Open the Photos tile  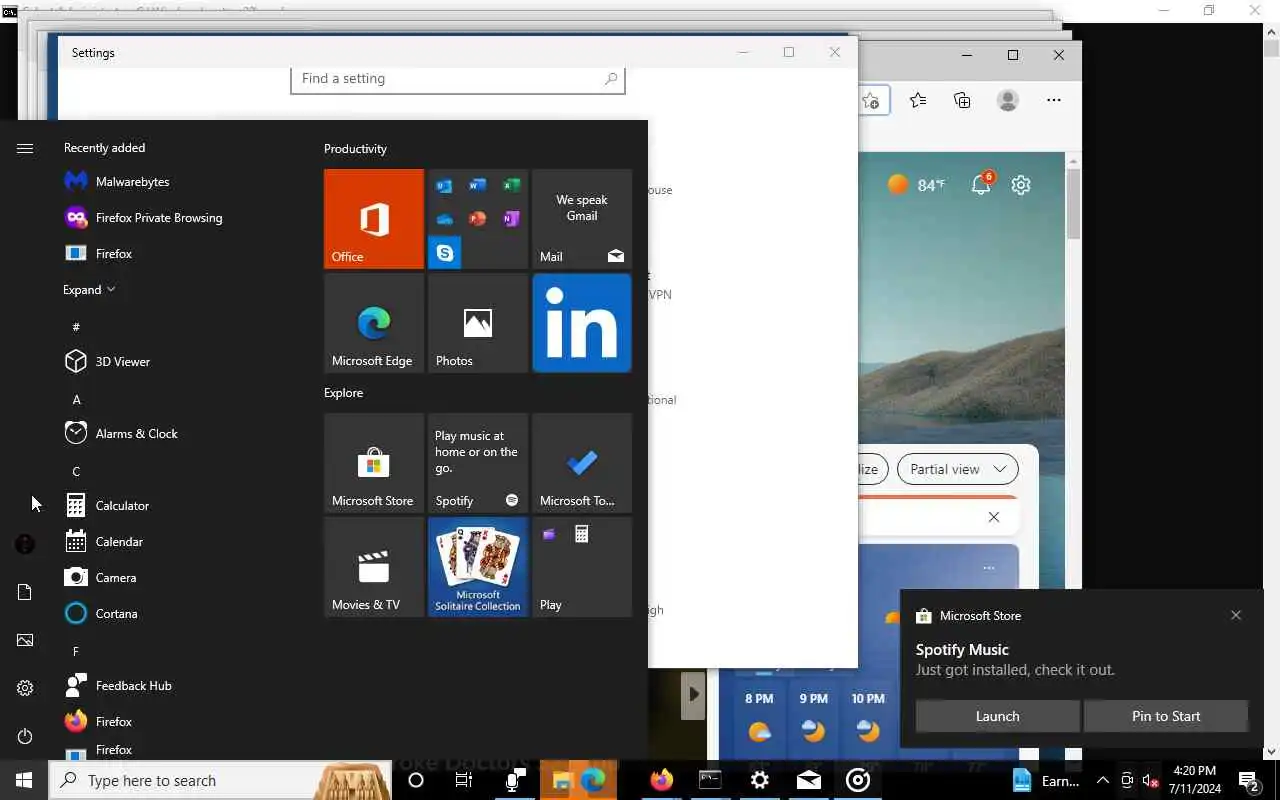click(x=478, y=323)
